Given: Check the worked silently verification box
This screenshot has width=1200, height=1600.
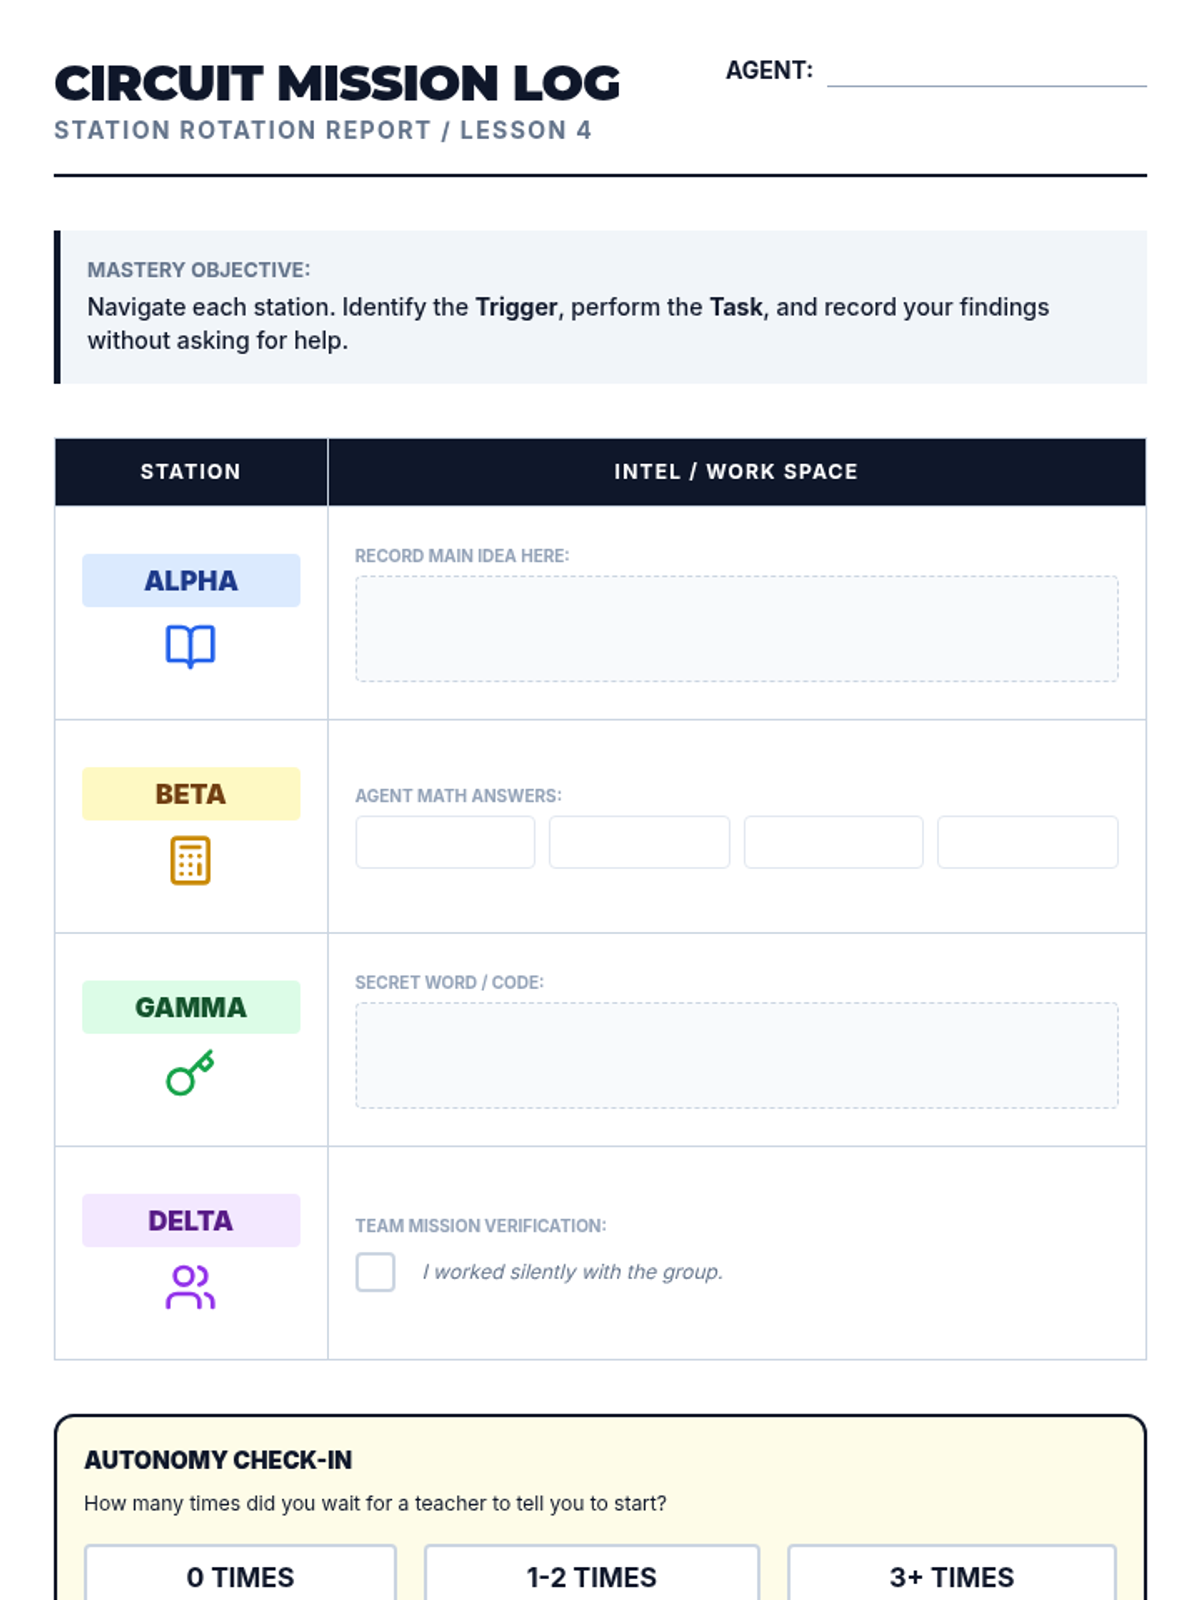Looking at the screenshot, I should pos(375,1272).
